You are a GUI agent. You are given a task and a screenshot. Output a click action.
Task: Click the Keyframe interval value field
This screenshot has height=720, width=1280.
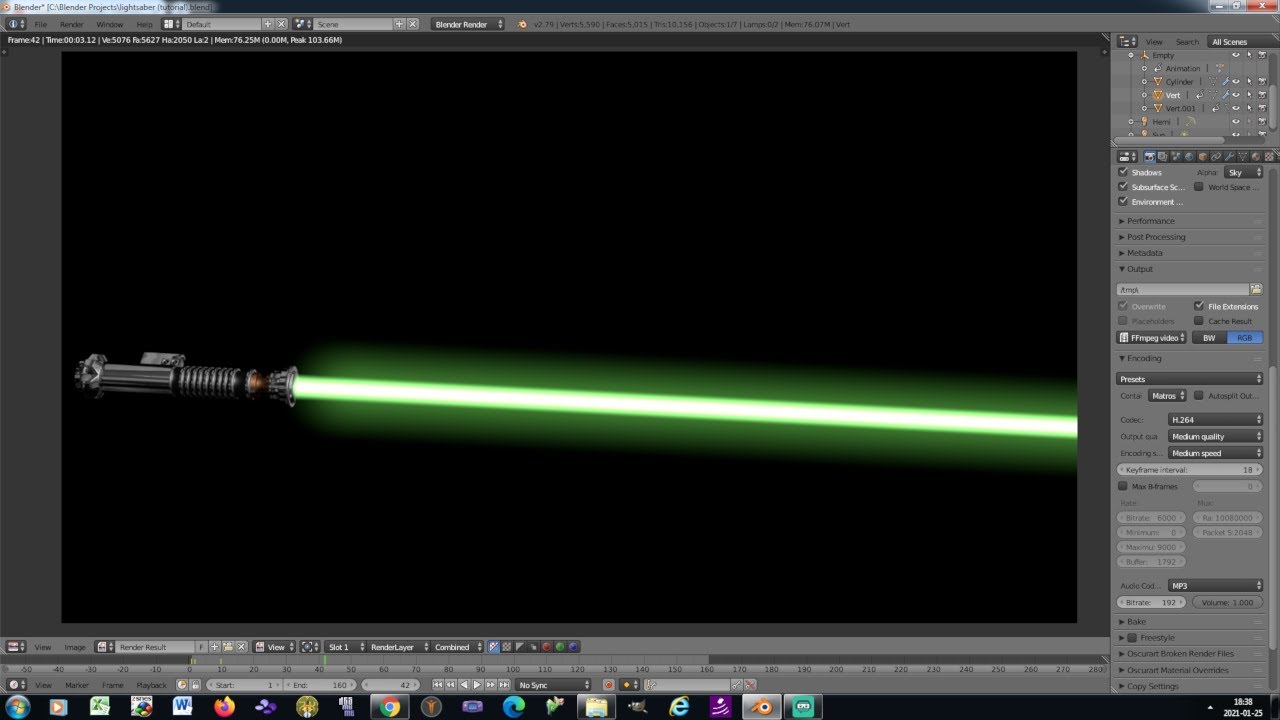click(1190, 469)
